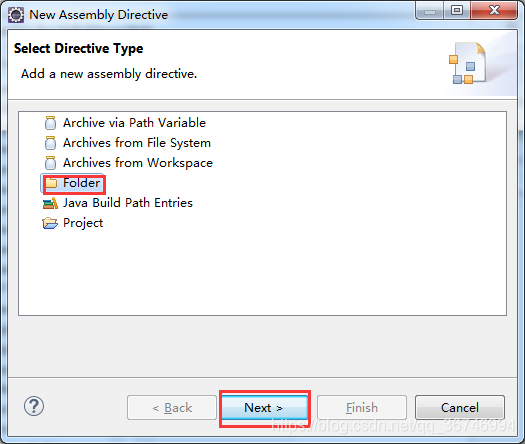Image resolution: width=525 pixels, height=444 pixels.
Task: Click the jar icon beside Archive via Path Variable
Action: [50, 123]
